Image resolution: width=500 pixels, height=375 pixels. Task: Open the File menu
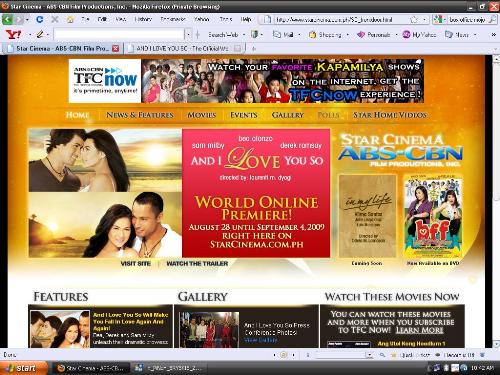(x=85, y=19)
